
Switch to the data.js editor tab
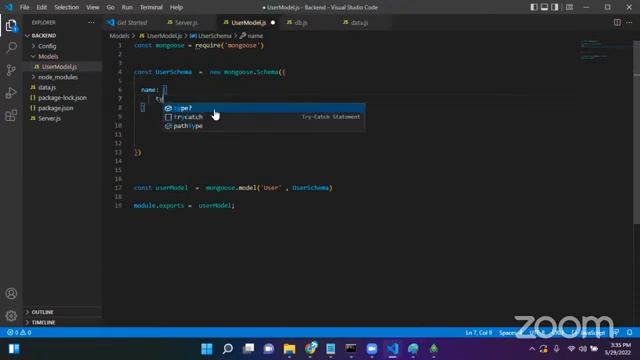tap(359, 22)
